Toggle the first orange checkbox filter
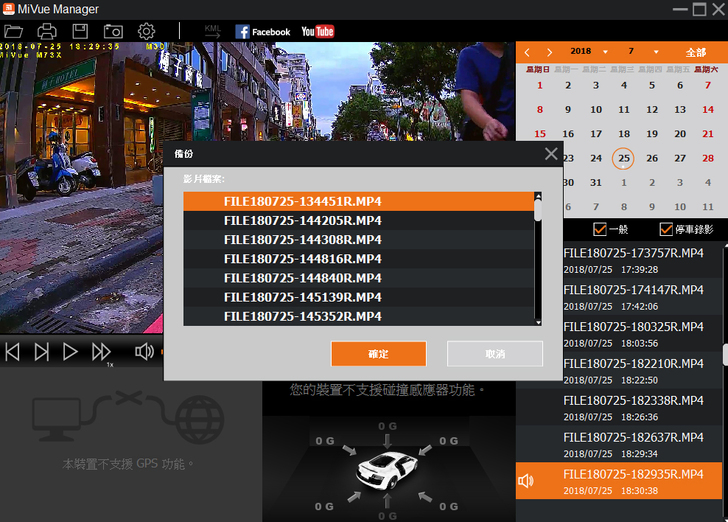 pyautogui.click(x=600, y=229)
